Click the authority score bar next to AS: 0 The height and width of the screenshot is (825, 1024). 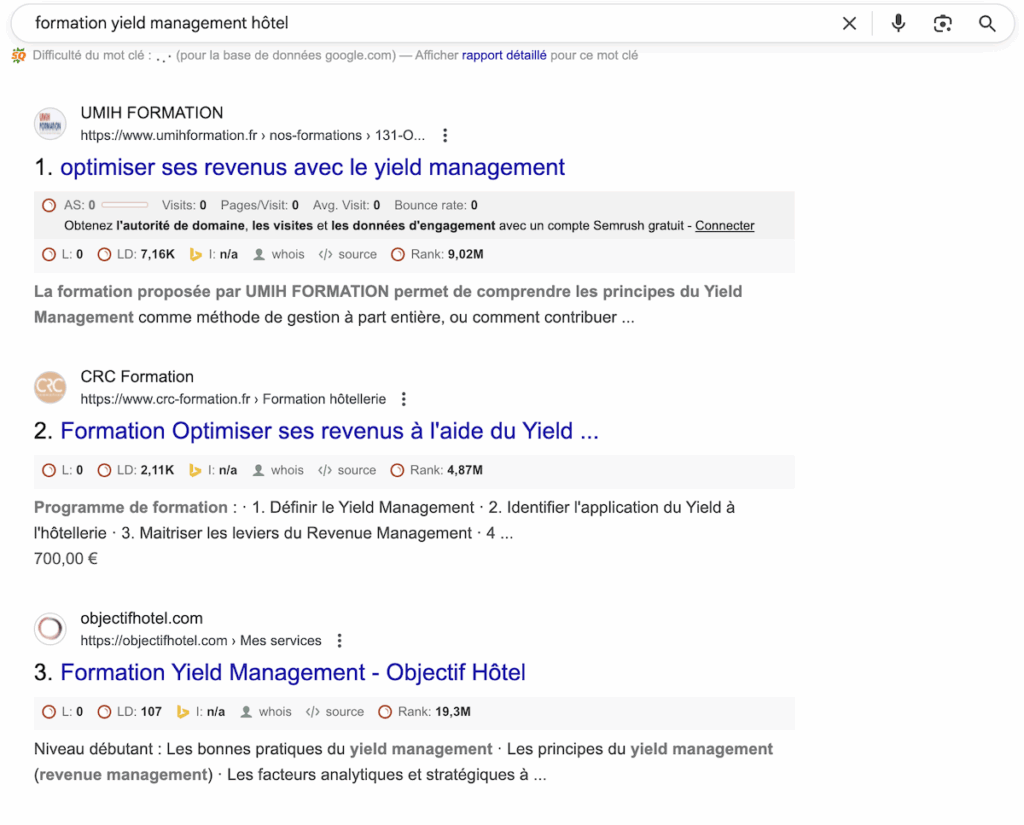coord(125,206)
